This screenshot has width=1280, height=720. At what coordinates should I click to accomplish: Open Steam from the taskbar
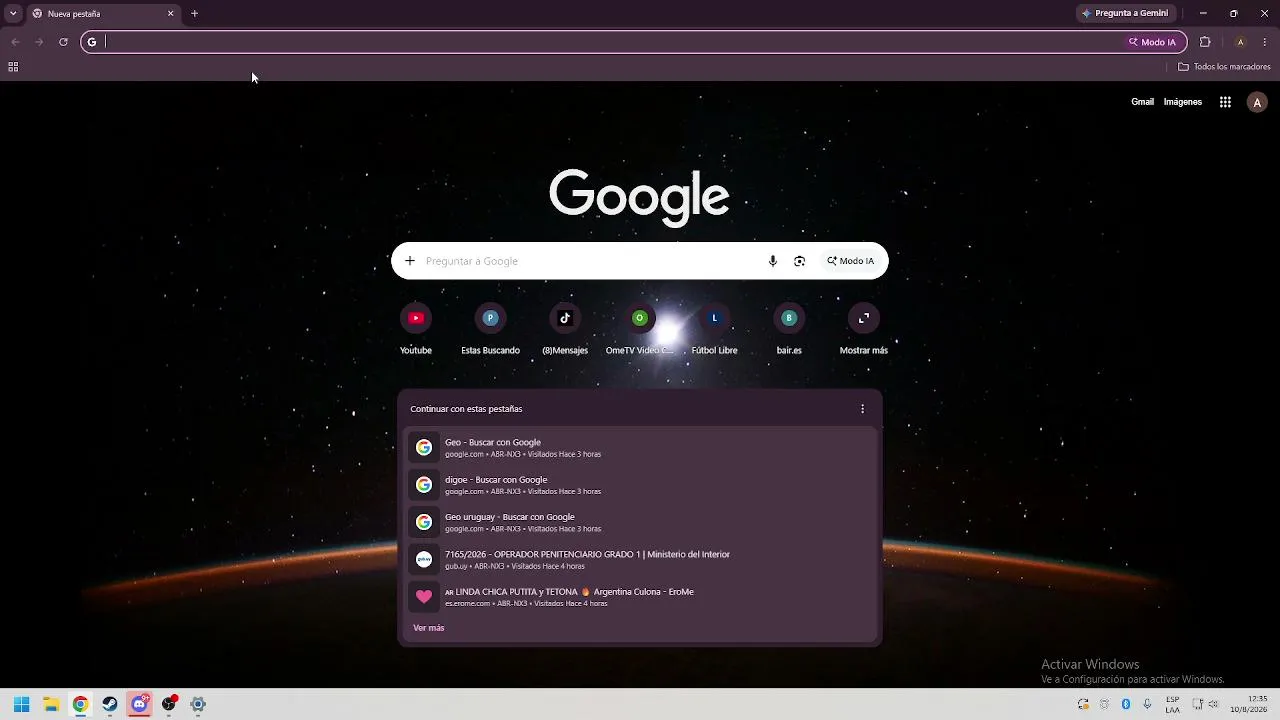tap(110, 704)
